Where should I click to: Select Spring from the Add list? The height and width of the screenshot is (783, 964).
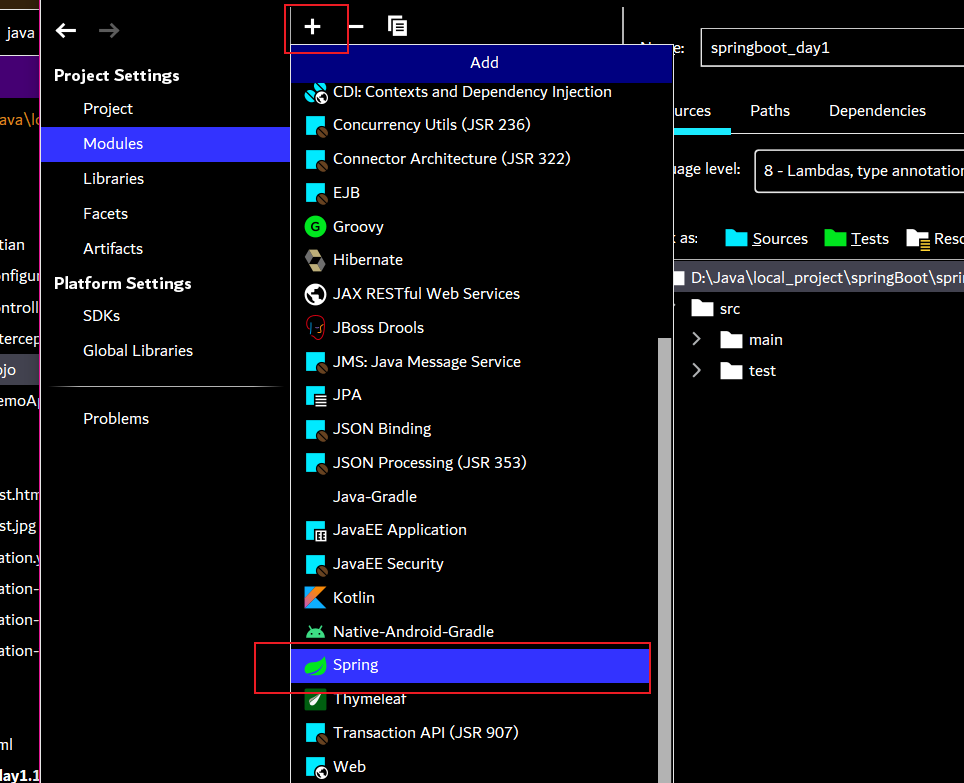click(x=470, y=665)
